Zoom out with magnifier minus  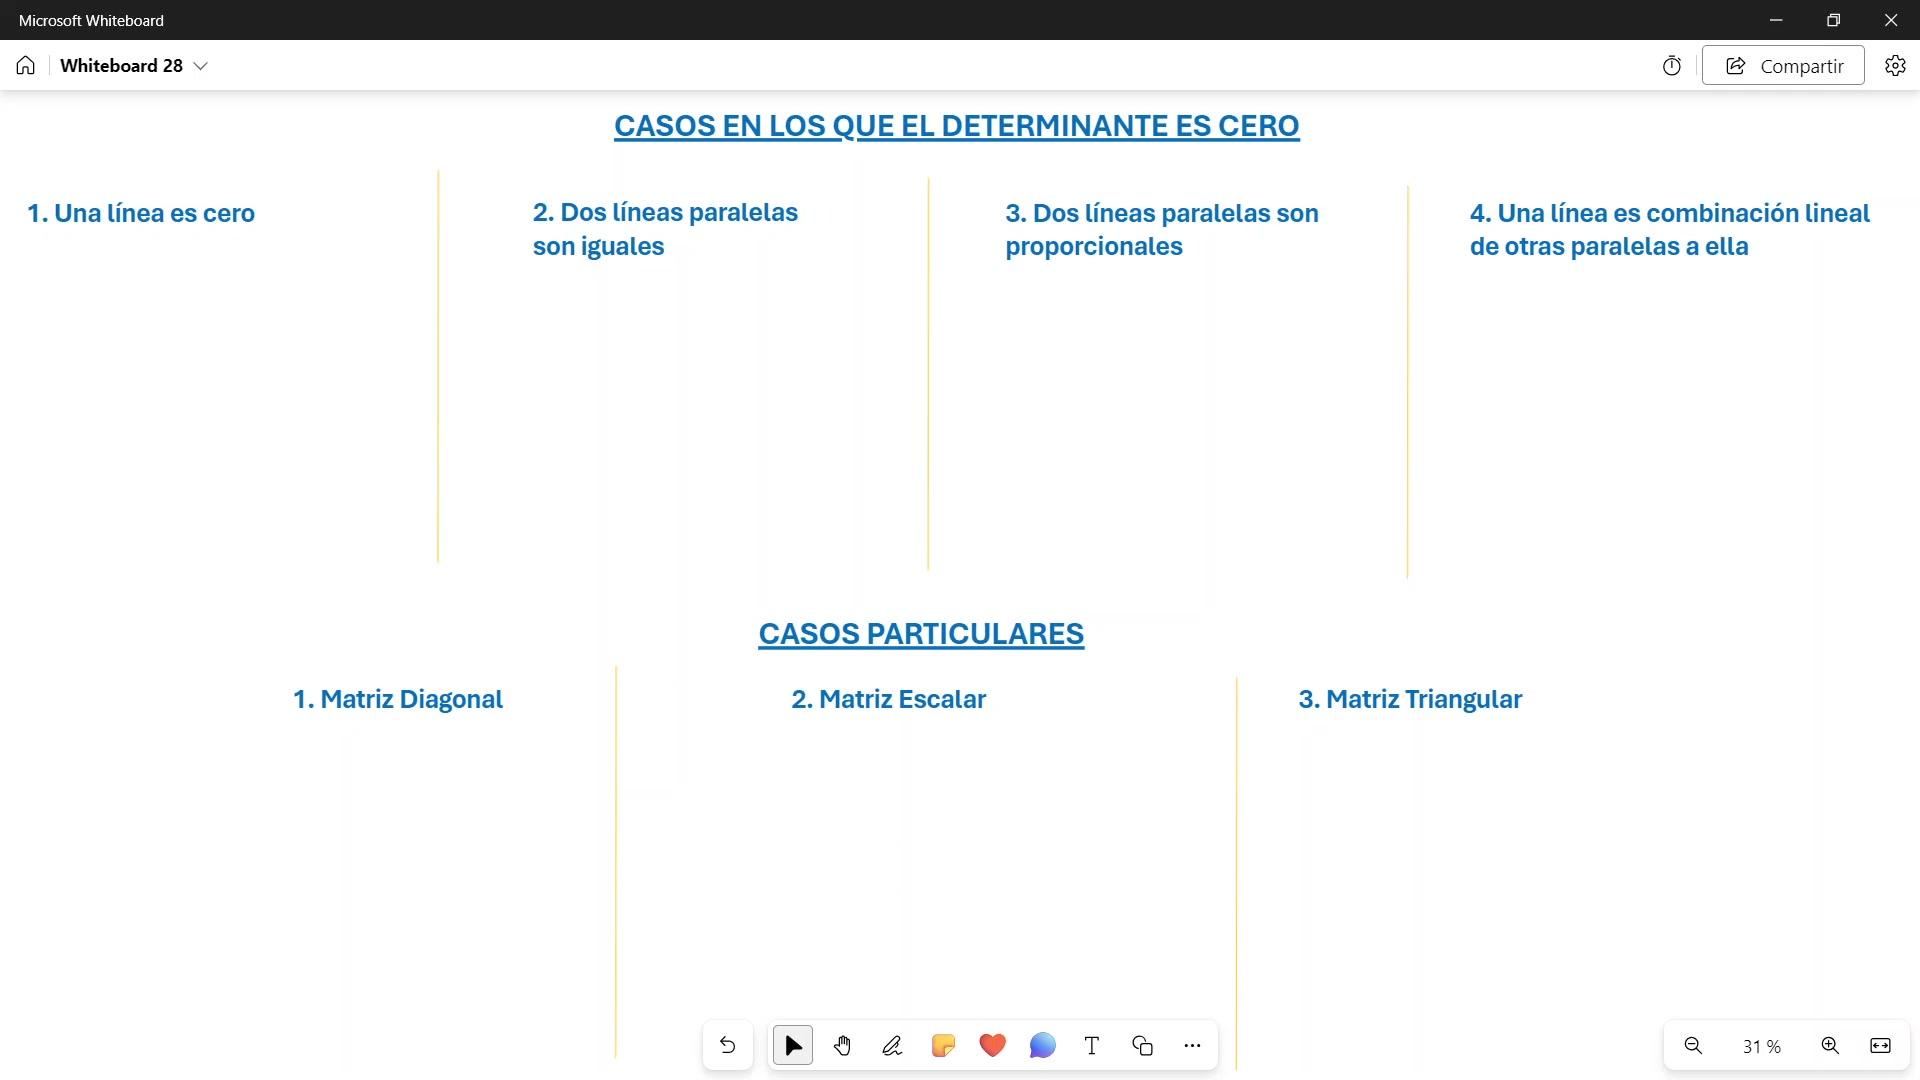(x=1693, y=1046)
